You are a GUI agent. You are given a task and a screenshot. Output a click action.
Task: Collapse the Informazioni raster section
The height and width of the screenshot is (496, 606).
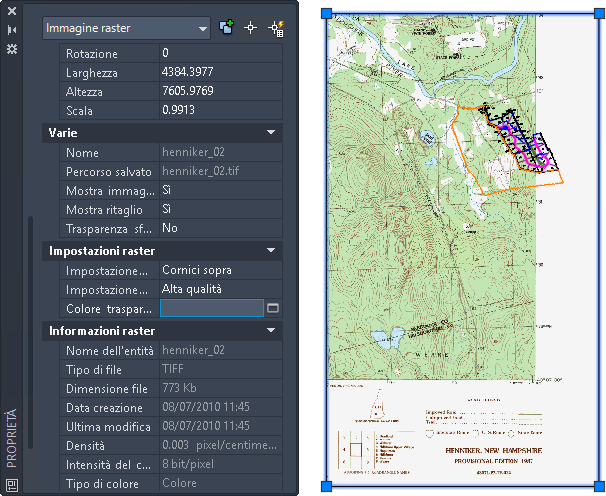coord(271,331)
